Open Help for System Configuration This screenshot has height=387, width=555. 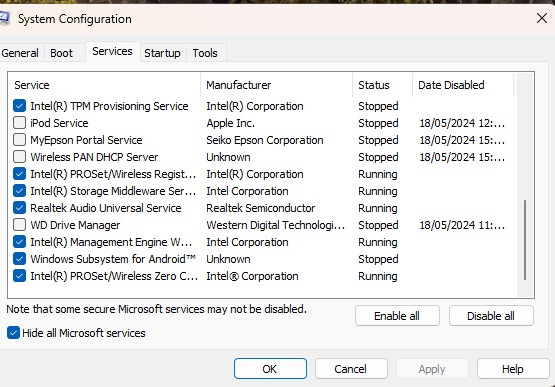coord(513,369)
